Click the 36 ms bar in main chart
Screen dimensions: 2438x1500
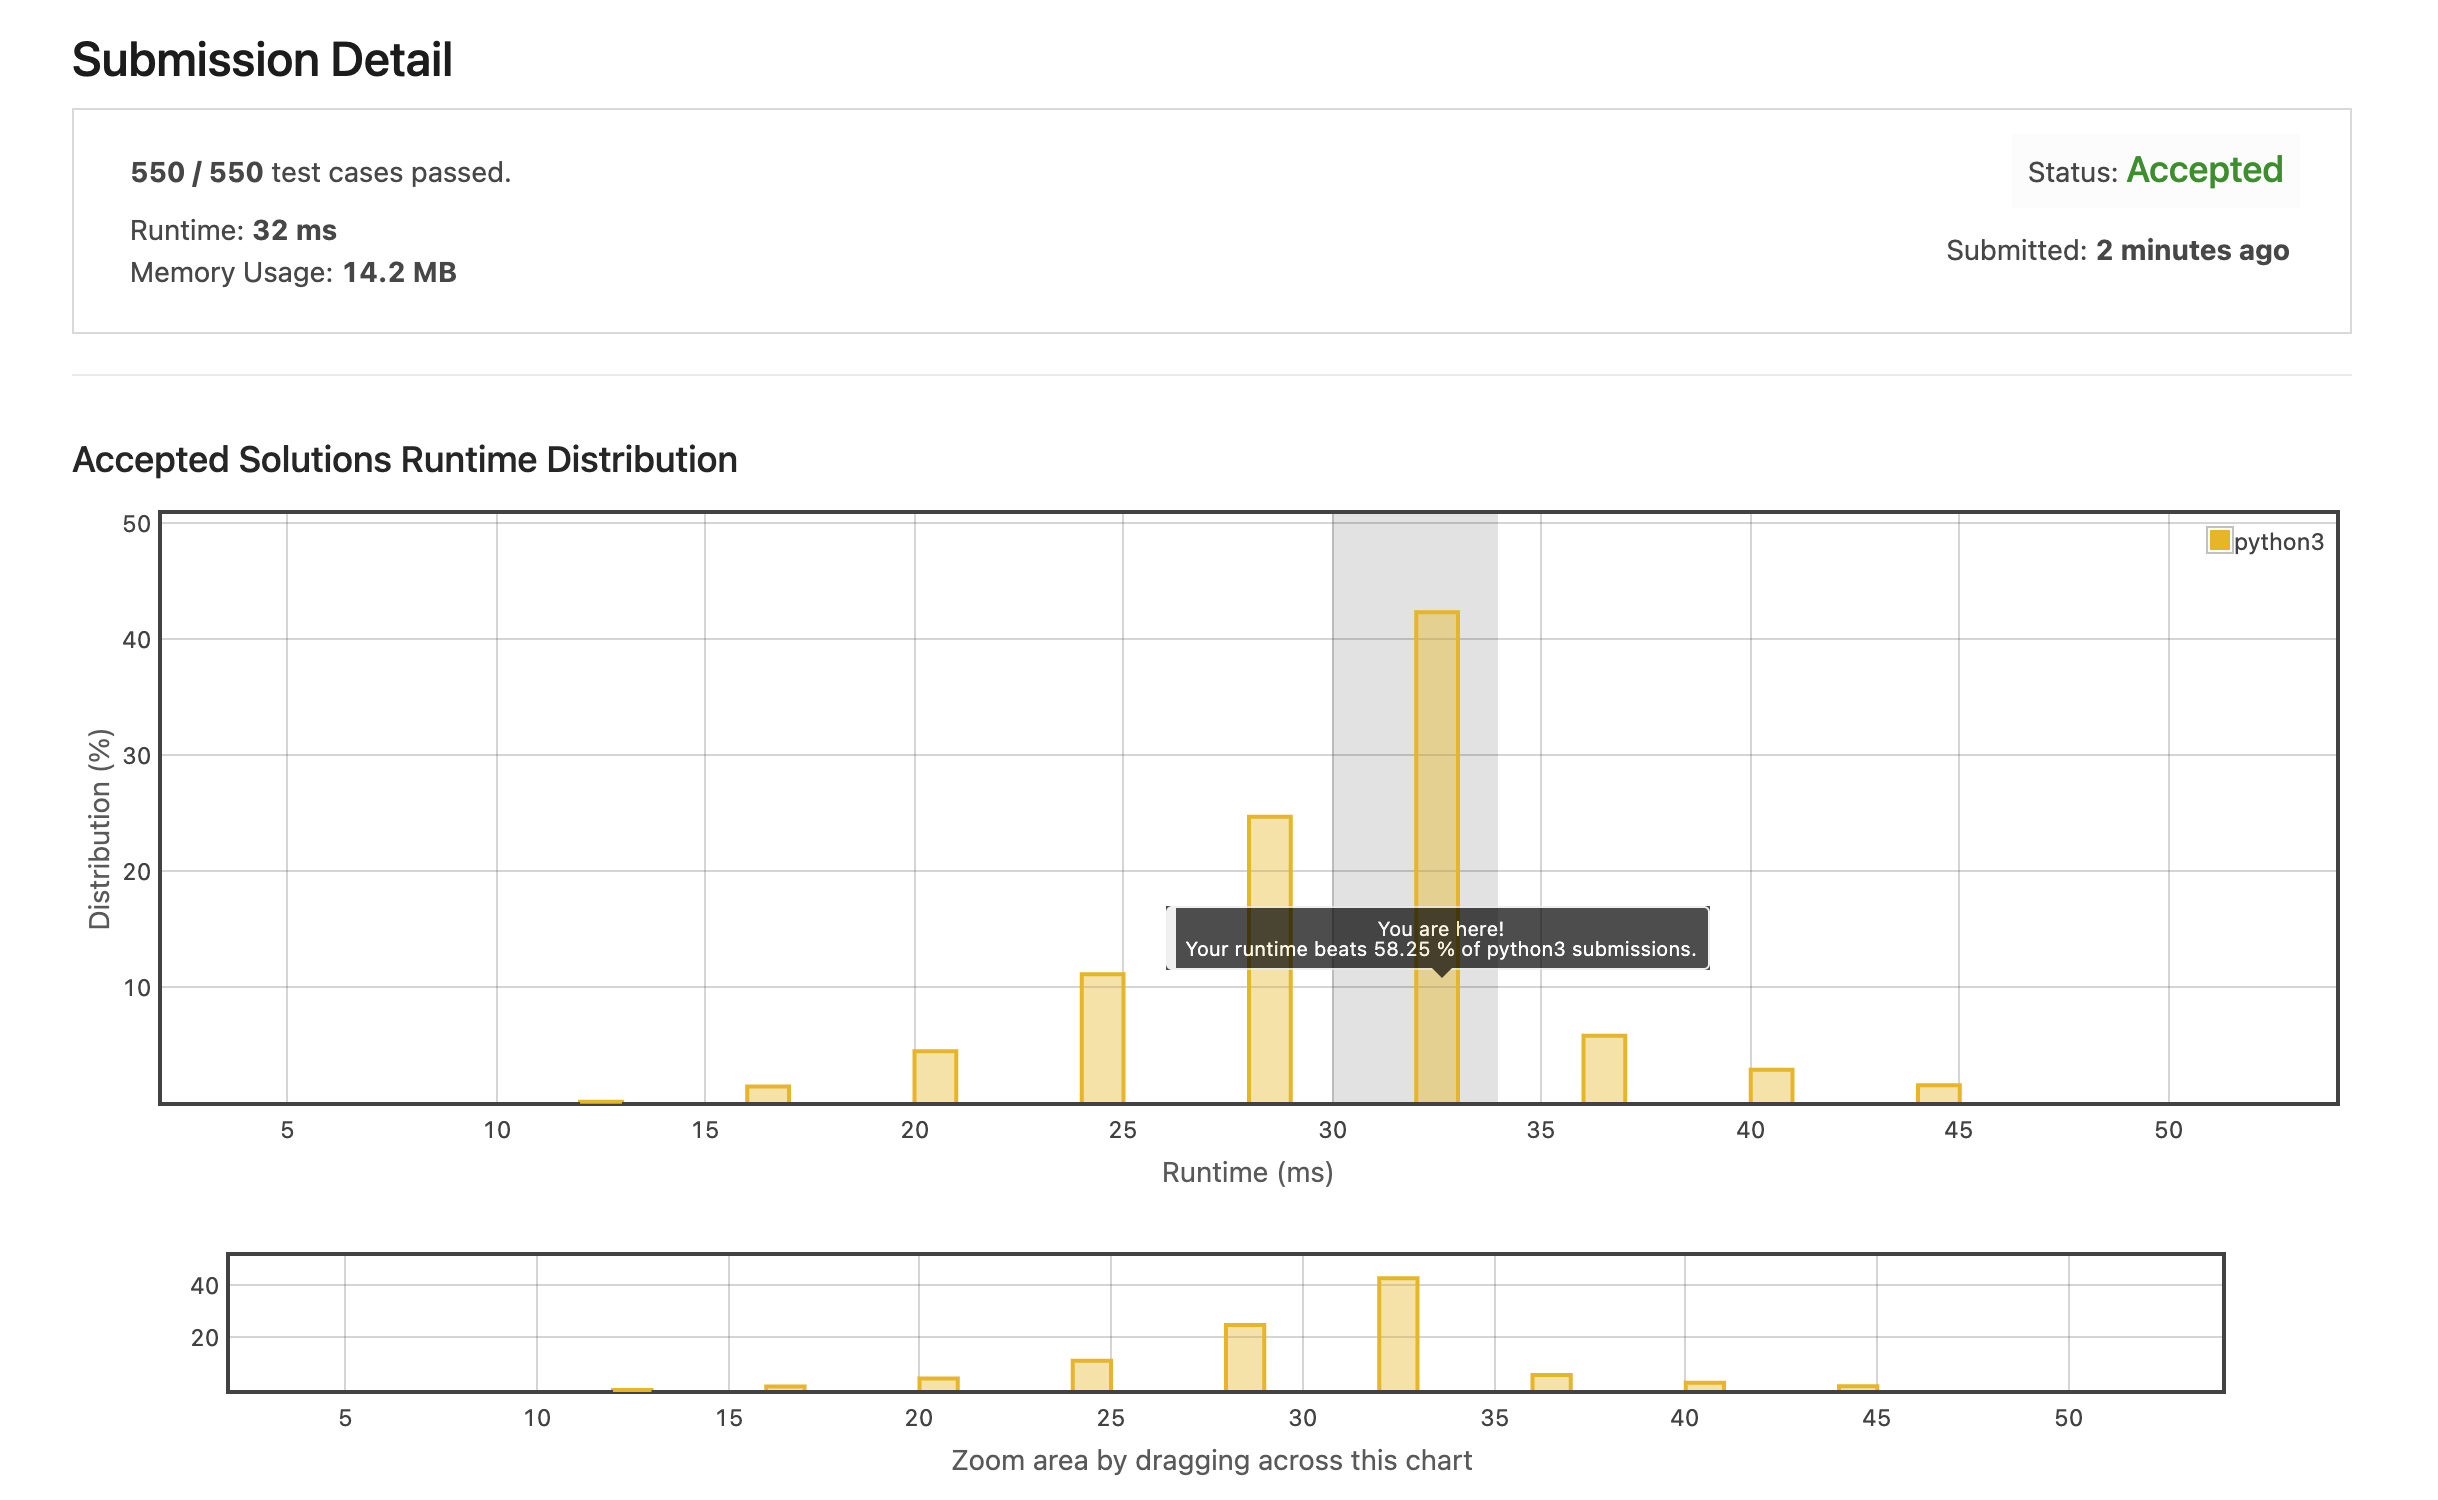click(x=1603, y=1069)
